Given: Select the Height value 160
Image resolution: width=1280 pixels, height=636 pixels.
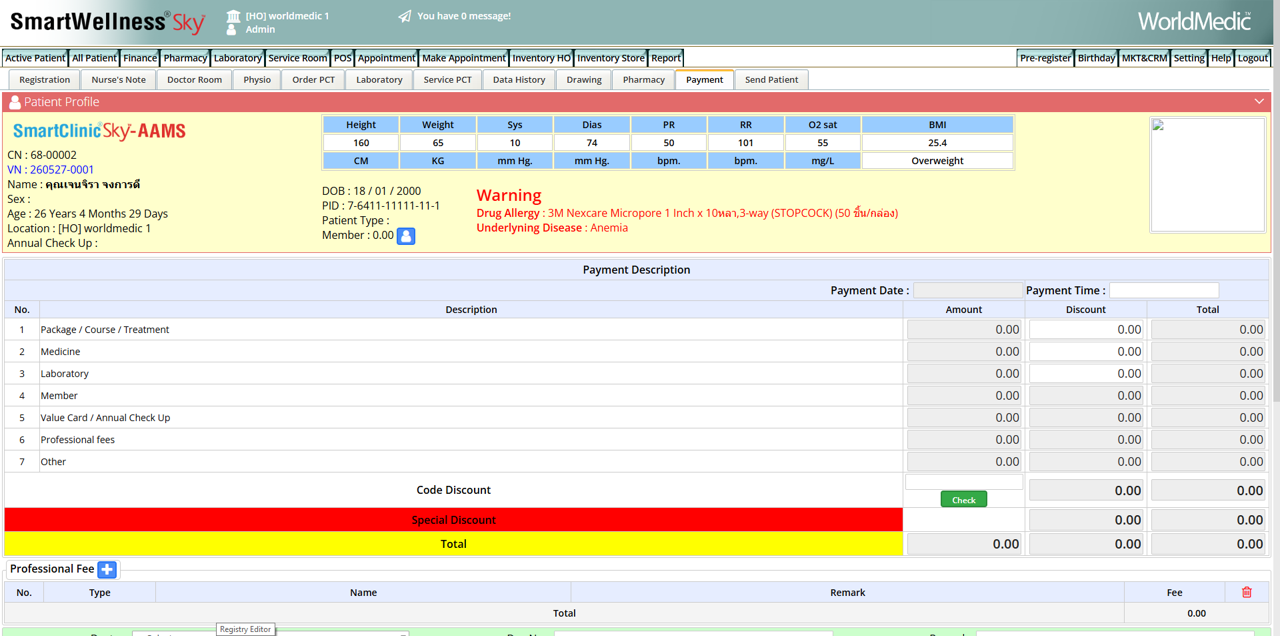Looking at the screenshot, I should point(361,143).
